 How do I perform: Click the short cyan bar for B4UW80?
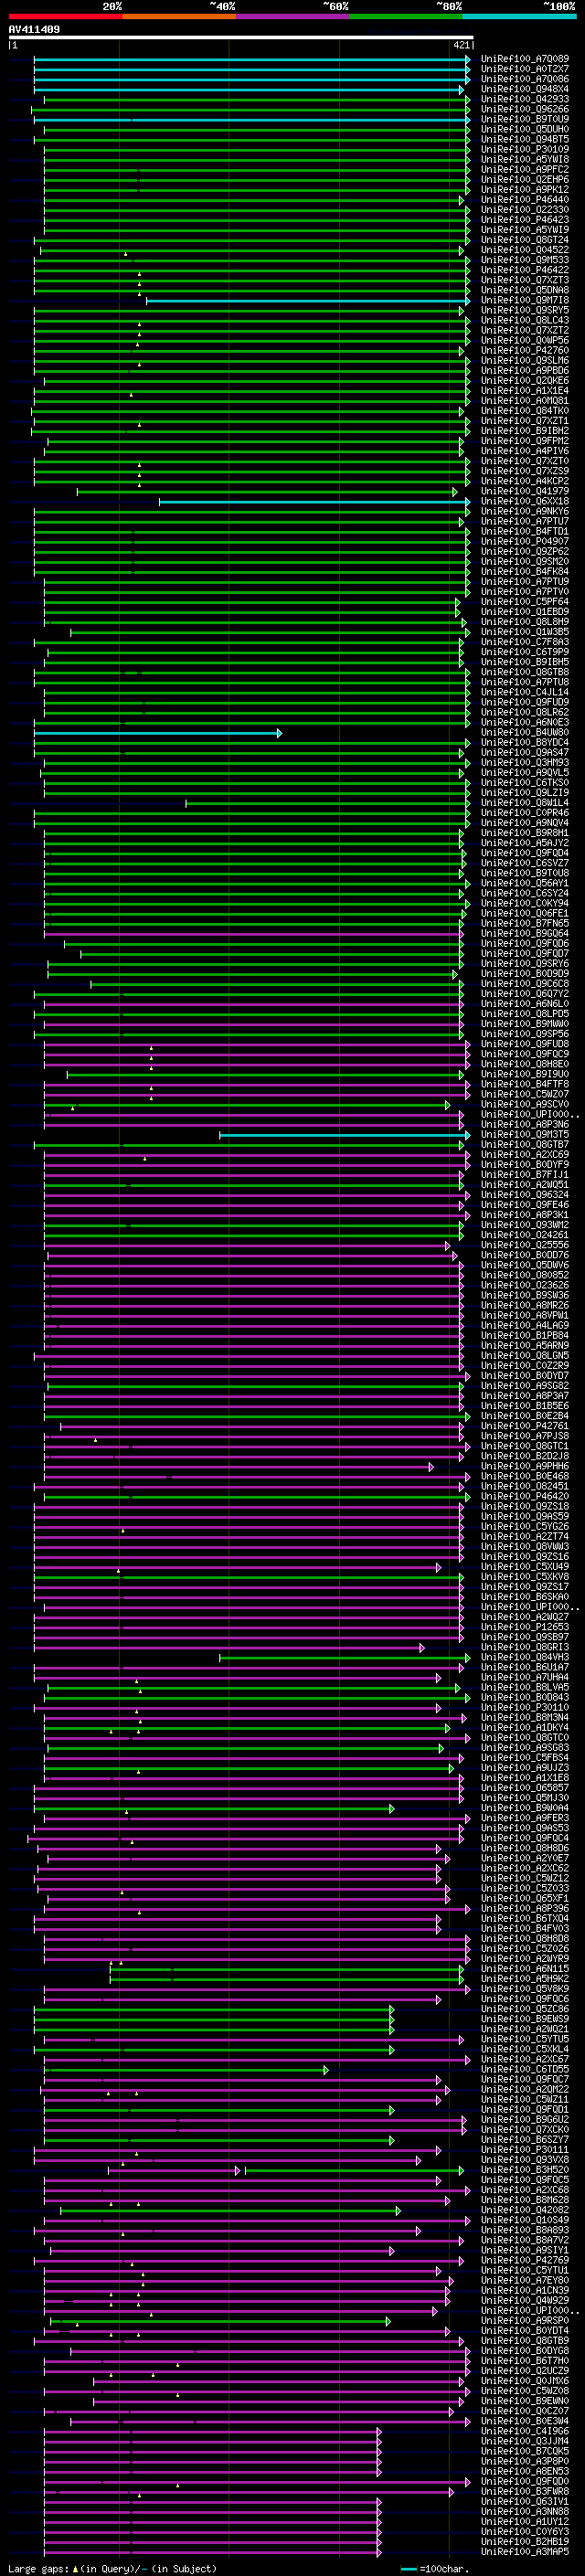[x=158, y=733]
